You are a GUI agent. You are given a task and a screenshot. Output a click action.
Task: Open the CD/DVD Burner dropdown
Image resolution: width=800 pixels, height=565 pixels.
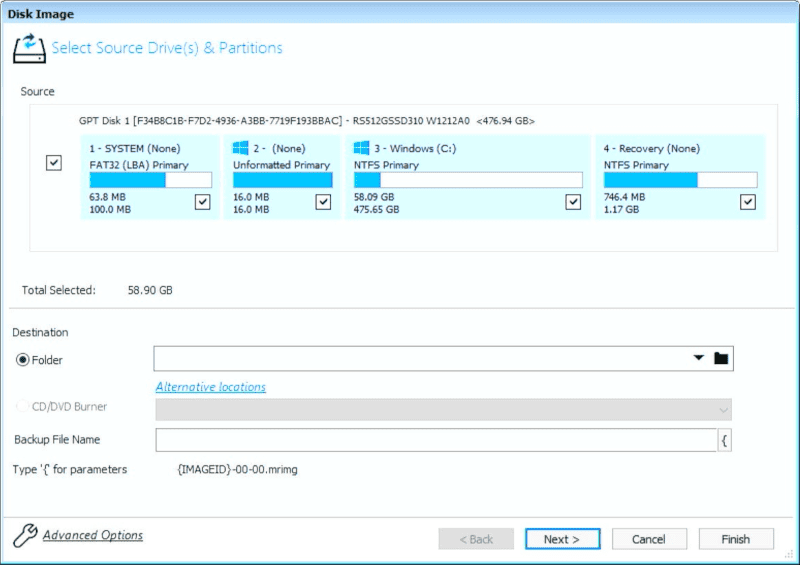pyautogui.click(x=722, y=409)
